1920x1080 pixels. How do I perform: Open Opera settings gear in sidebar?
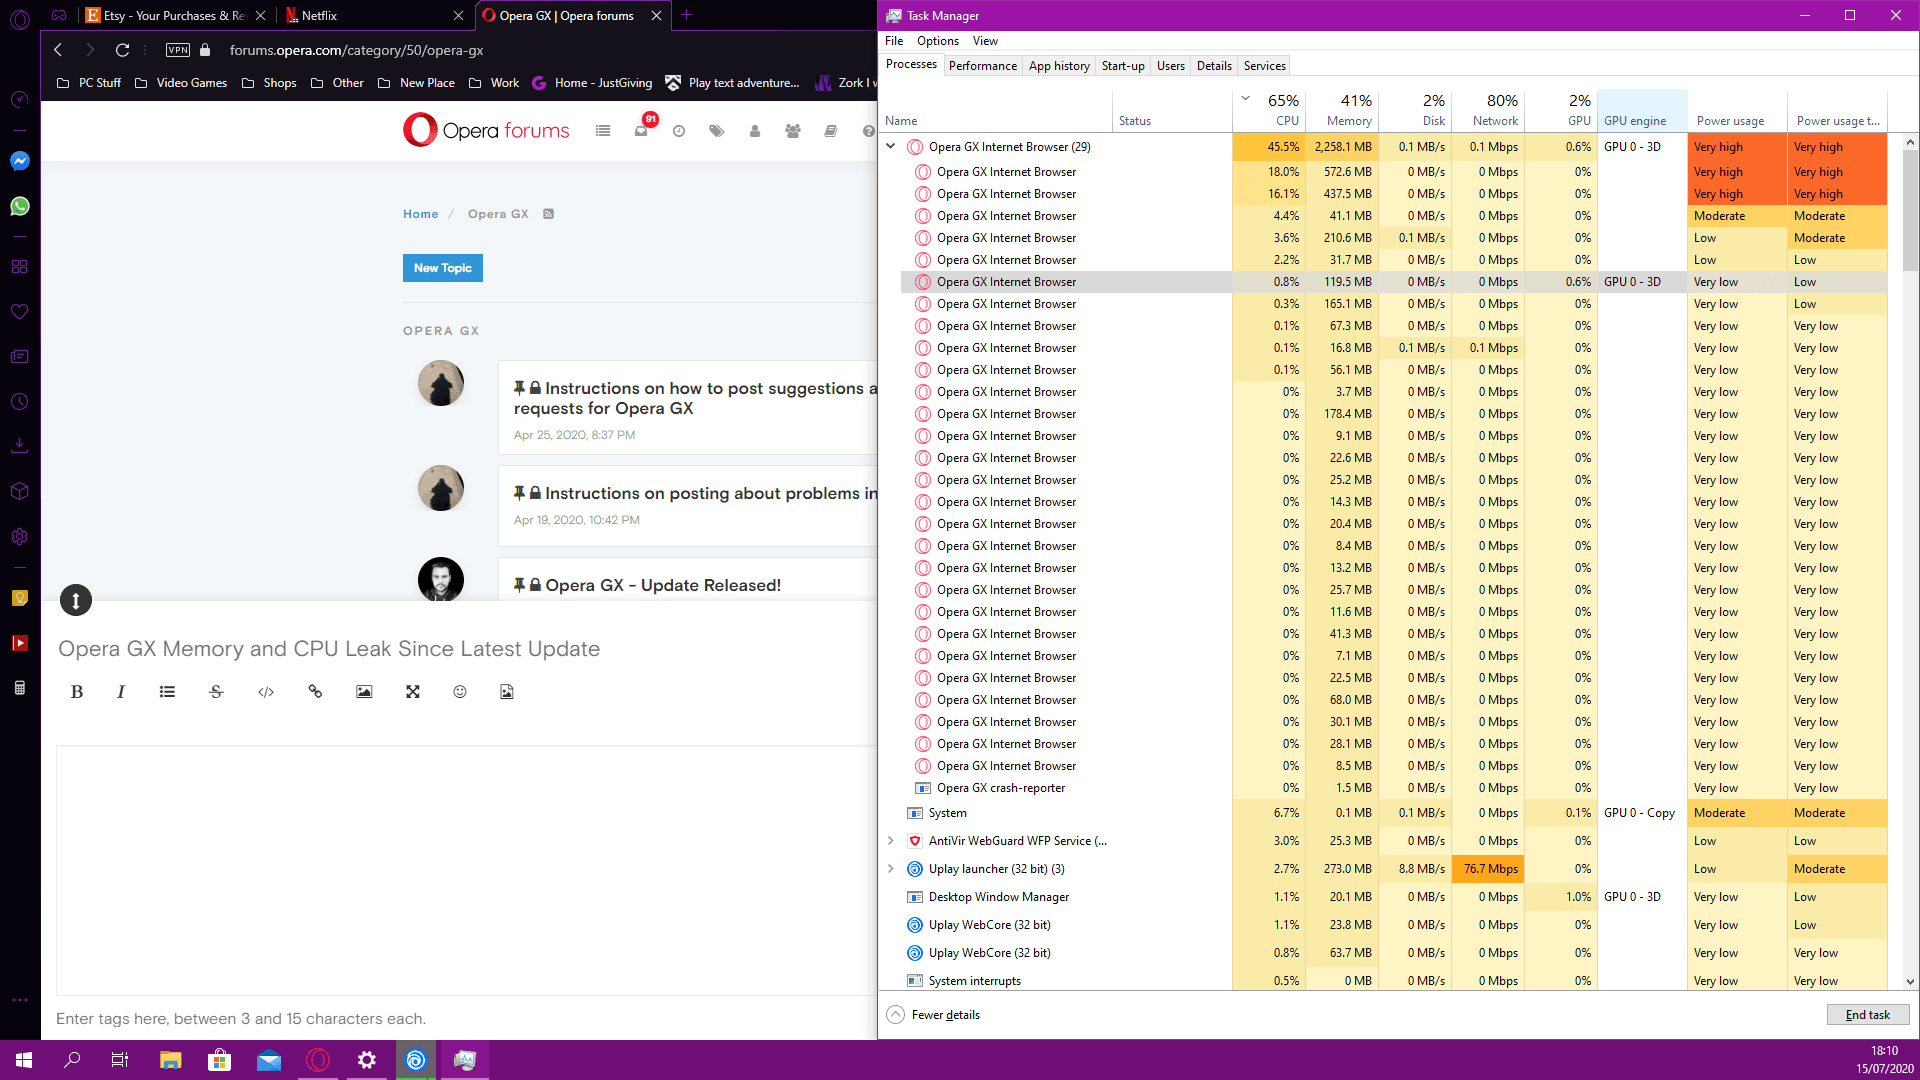pos(19,536)
